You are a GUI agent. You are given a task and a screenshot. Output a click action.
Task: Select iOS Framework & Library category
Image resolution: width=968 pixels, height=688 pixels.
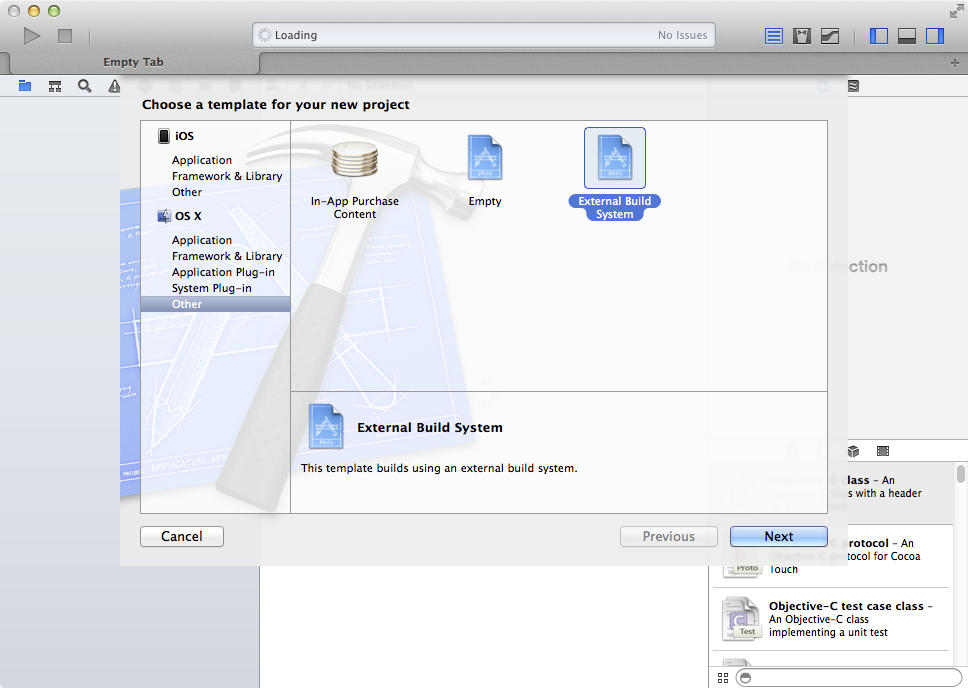[x=227, y=176]
